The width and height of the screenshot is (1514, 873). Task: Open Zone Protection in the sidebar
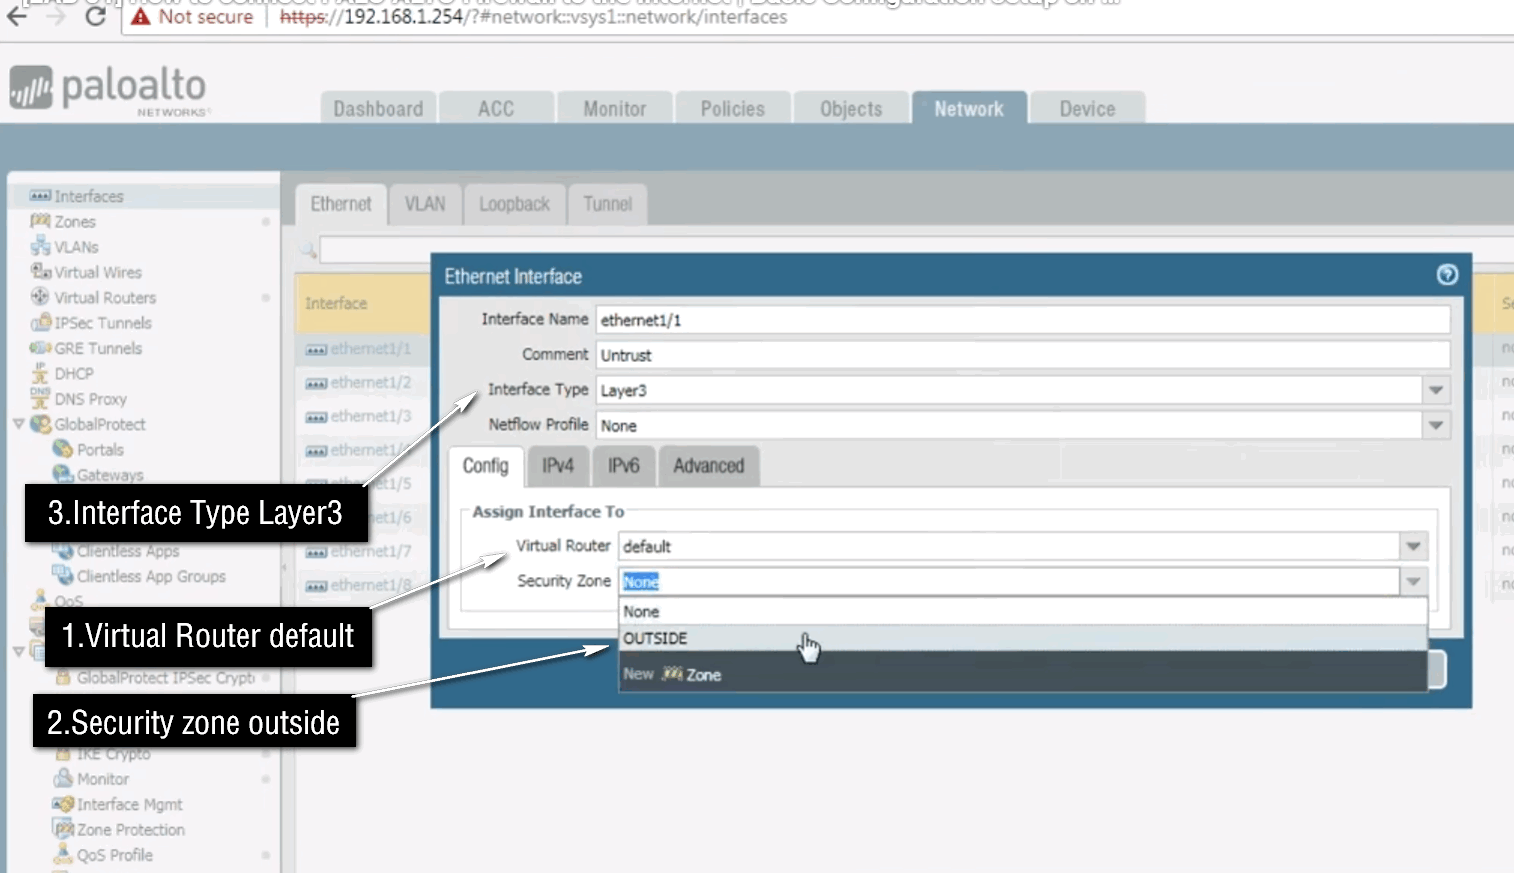coord(131,830)
